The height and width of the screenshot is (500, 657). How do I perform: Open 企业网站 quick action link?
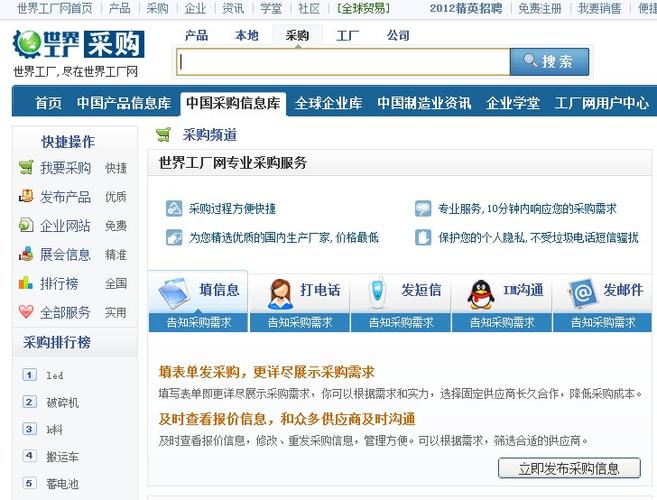click(x=65, y=225)
